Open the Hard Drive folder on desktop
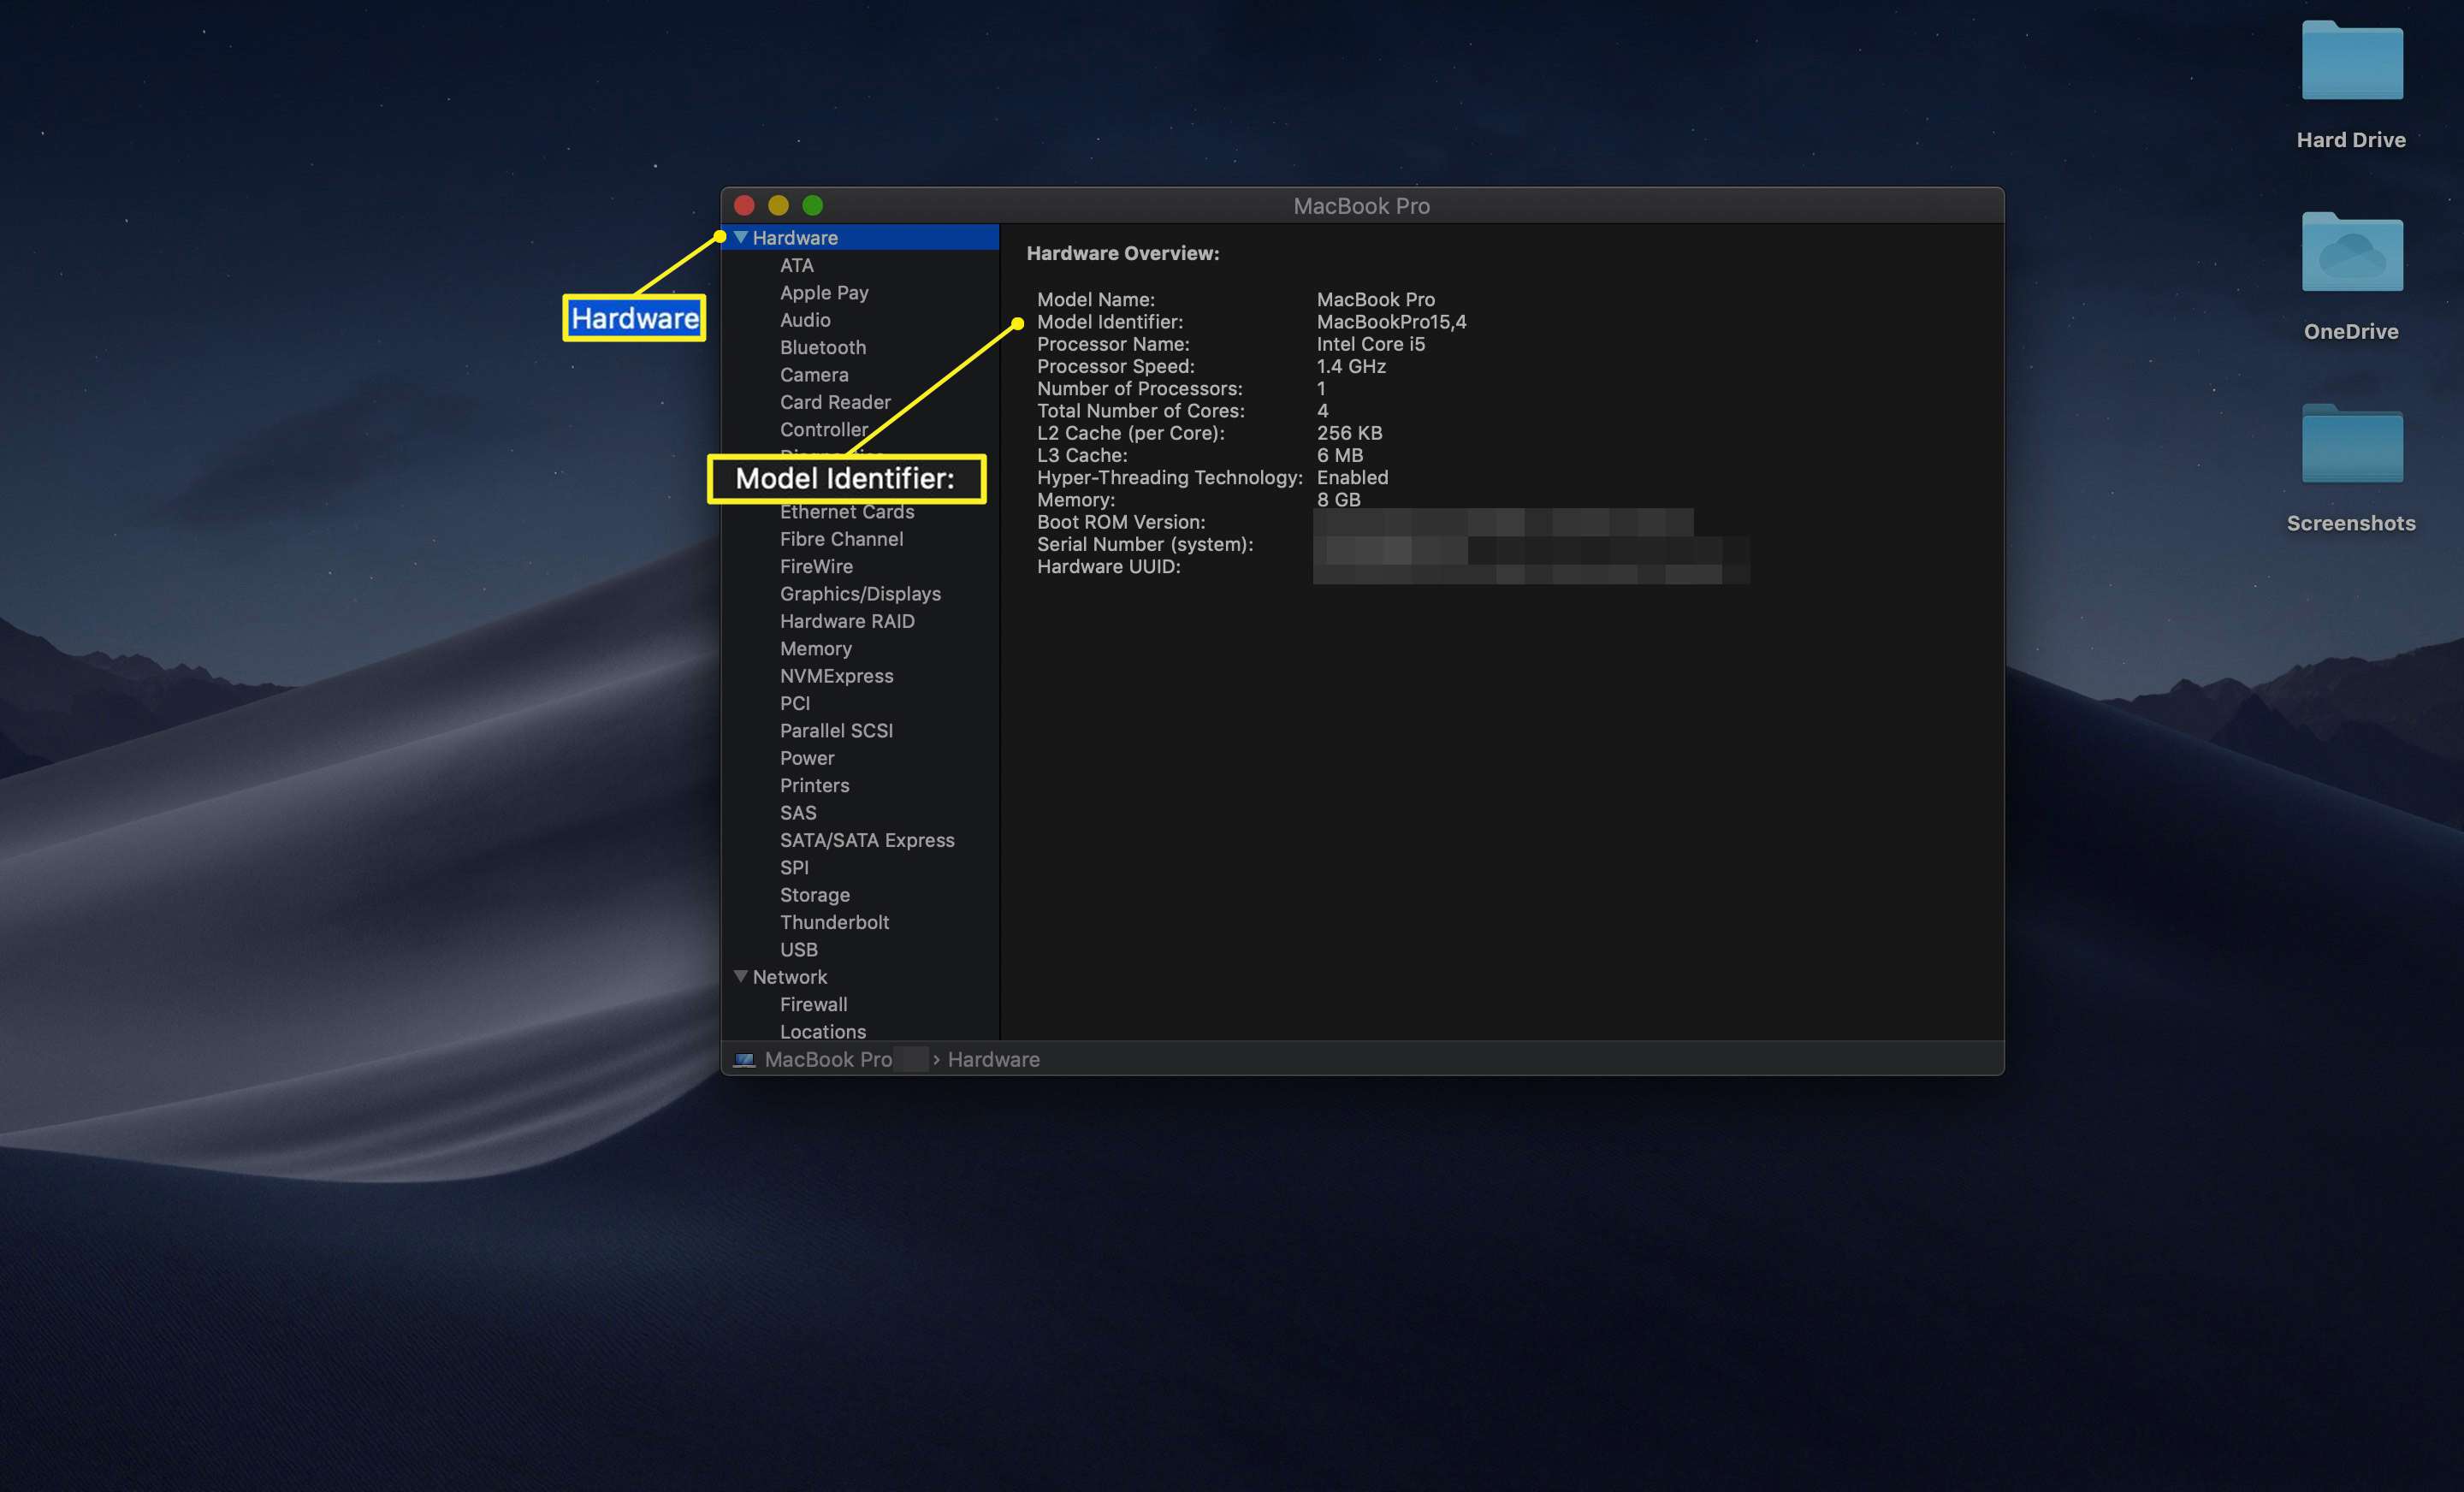 [2351, 60]
